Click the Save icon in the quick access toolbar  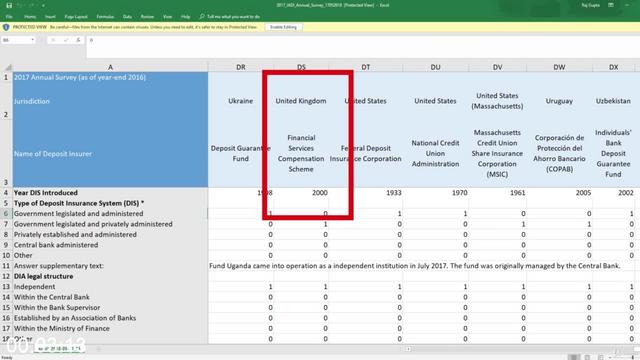click(x=9, y=5)
